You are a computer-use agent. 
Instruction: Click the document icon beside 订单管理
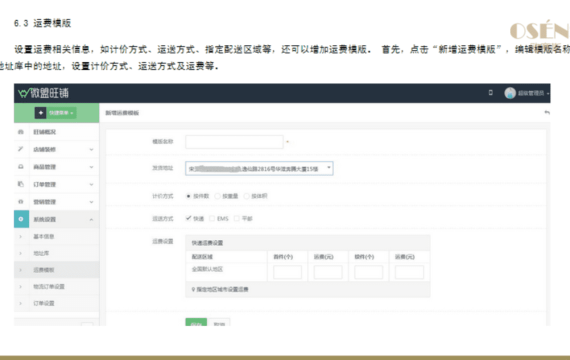[x=21, y=184]
